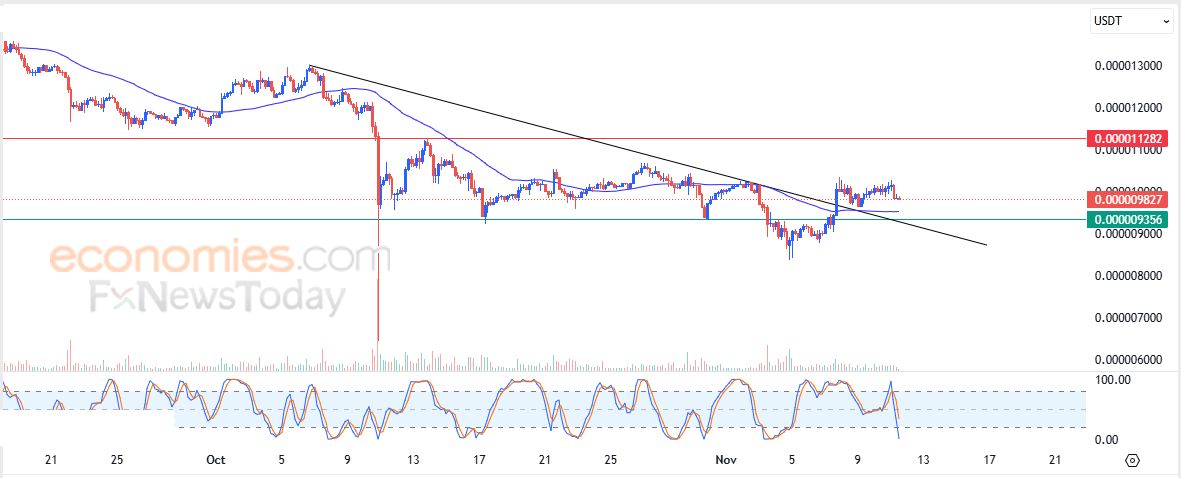
Task: Click the 0.000008000 price axis label
Action: (x=1128, y=276)
